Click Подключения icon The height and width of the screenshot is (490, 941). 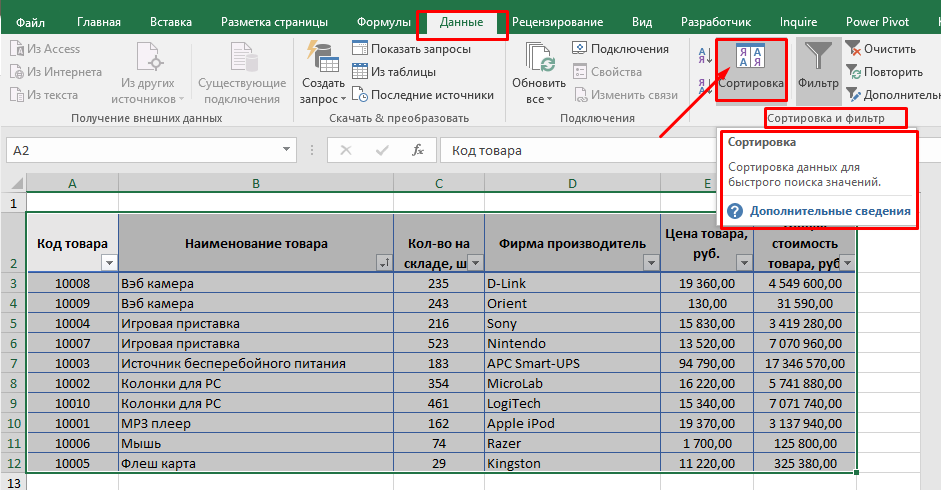[580, 48]
